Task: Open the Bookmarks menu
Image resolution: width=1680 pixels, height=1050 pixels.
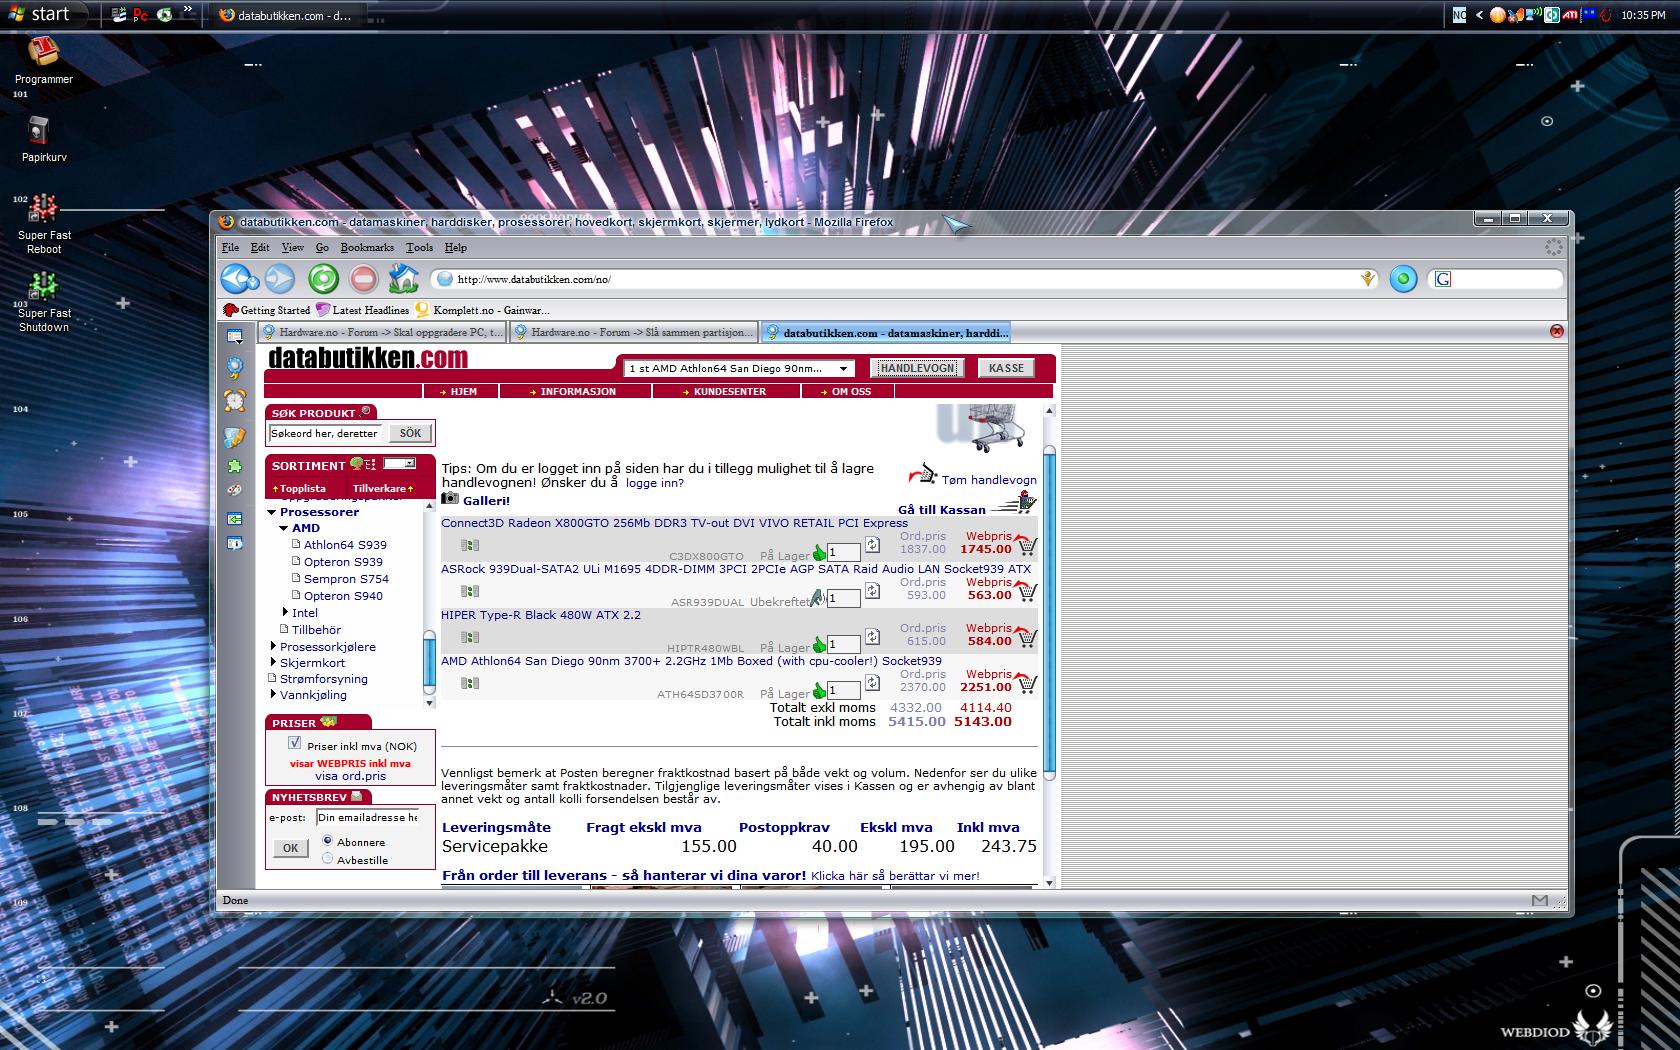Action: click(x=367, y=247)
